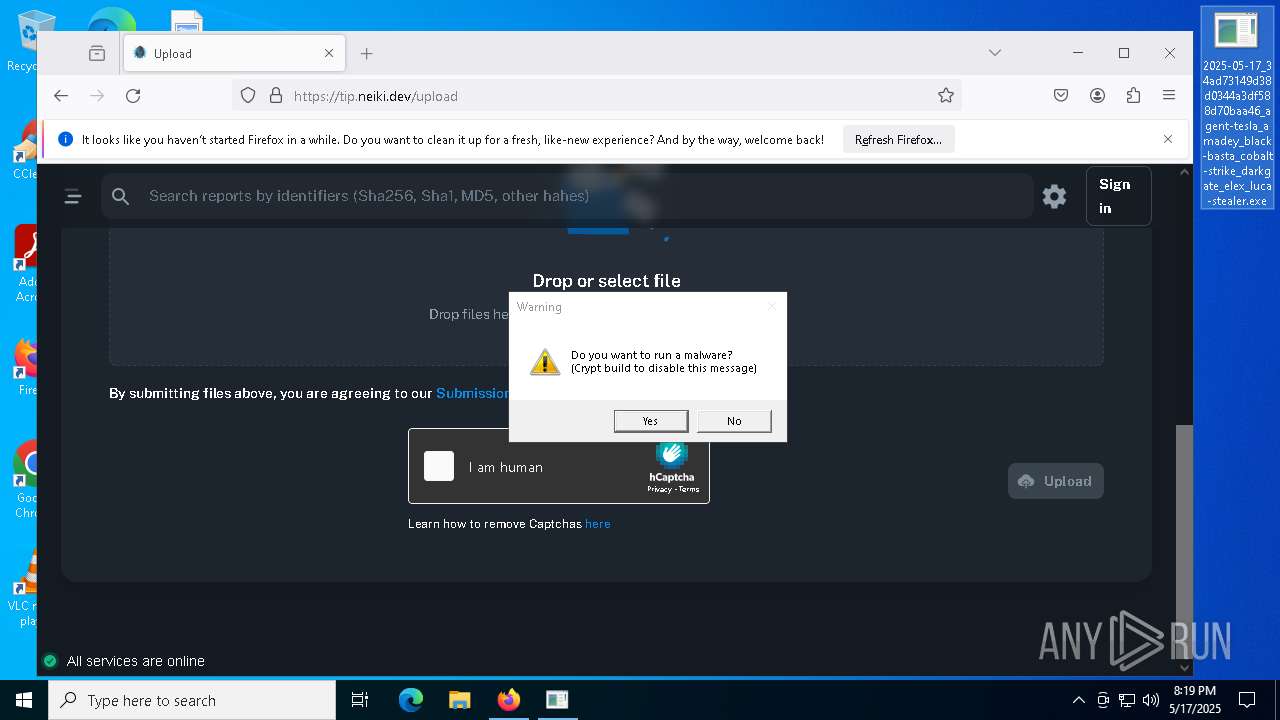
Task: Open the Extensions puzzle icon
Action: tap(1133, 96)
